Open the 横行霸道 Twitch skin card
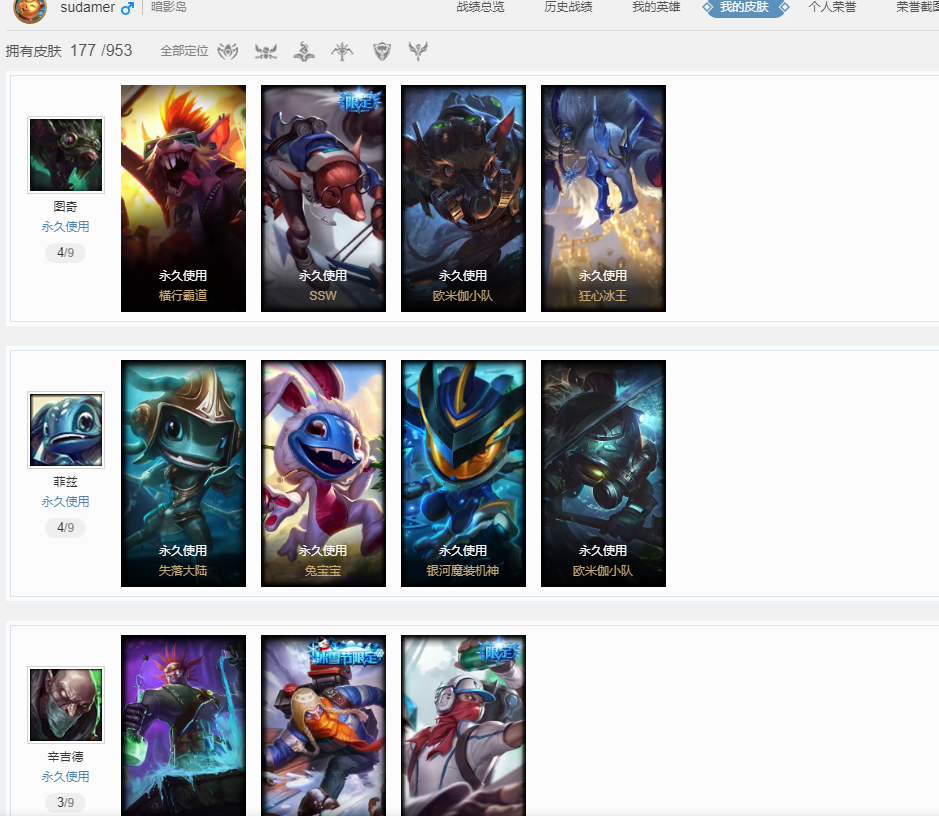The height and width of the screenshot is (816, 939). point(183,198)
